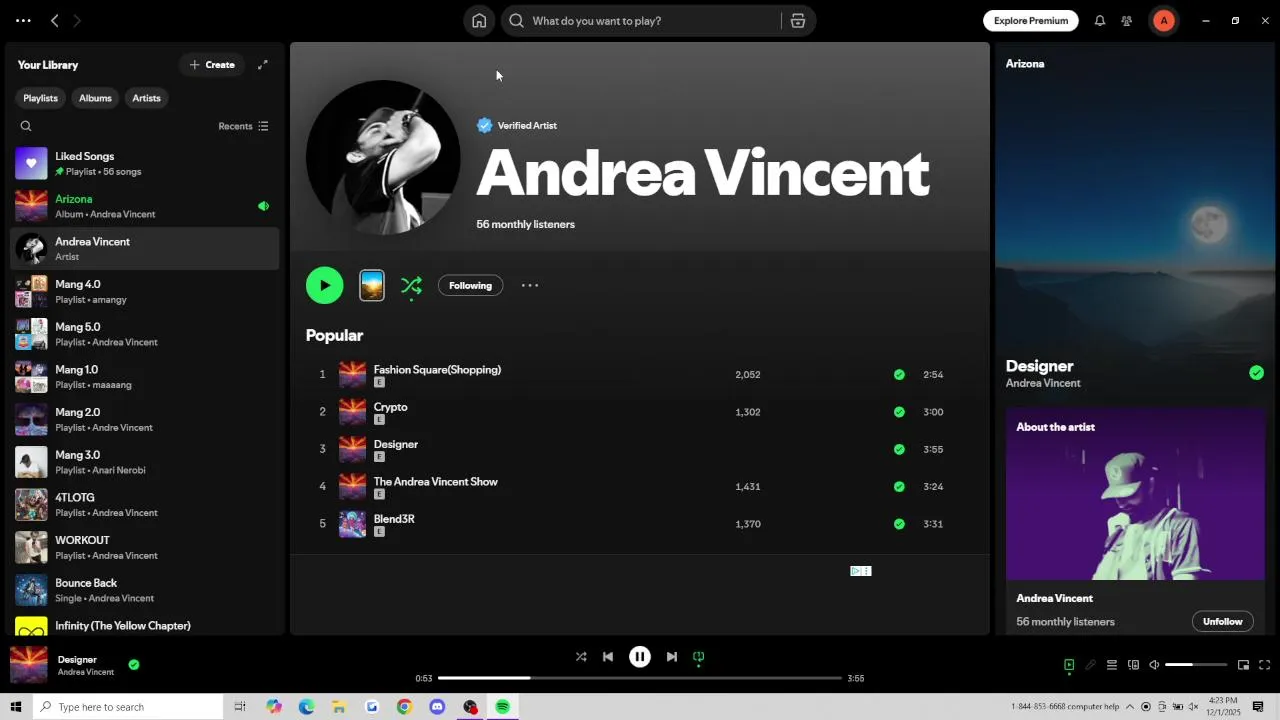The height and width of the screenshot is (720, 1280).
Task: Open the Recents sort dropdown
Action: coord(243,126)
